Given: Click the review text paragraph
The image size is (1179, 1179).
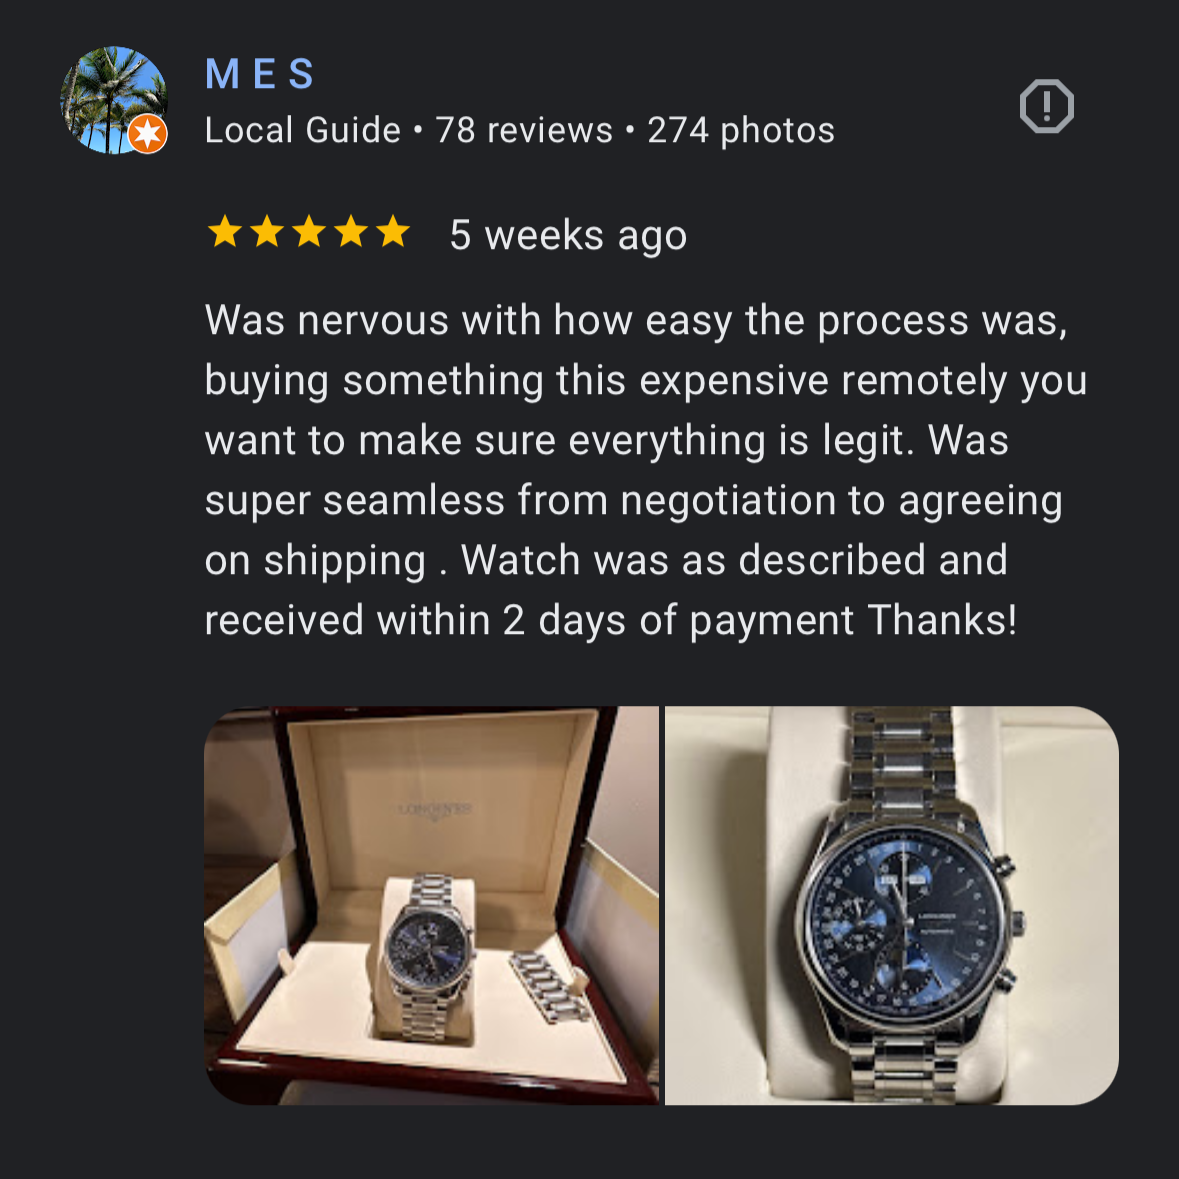Looking at the screenshot, I should (646, 470).
